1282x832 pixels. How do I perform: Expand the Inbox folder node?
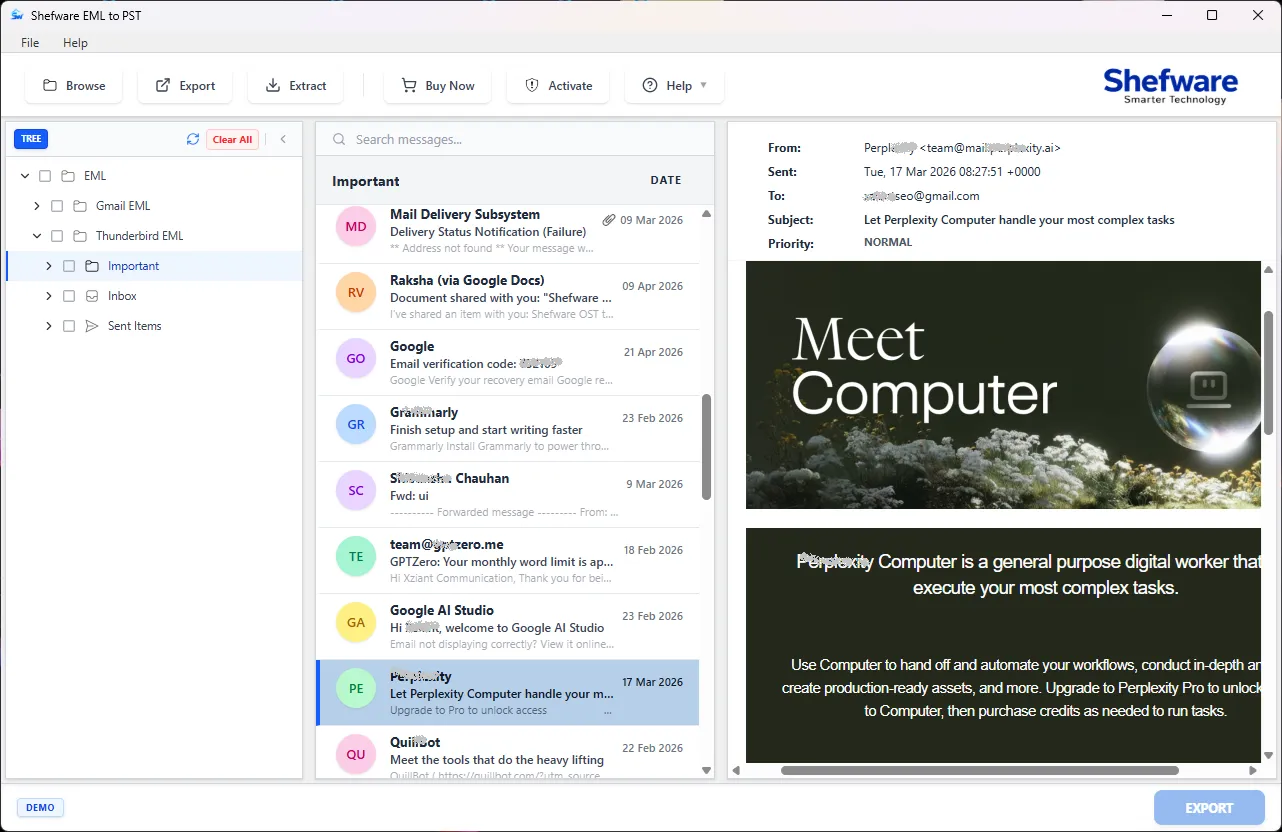pos(49,296)
